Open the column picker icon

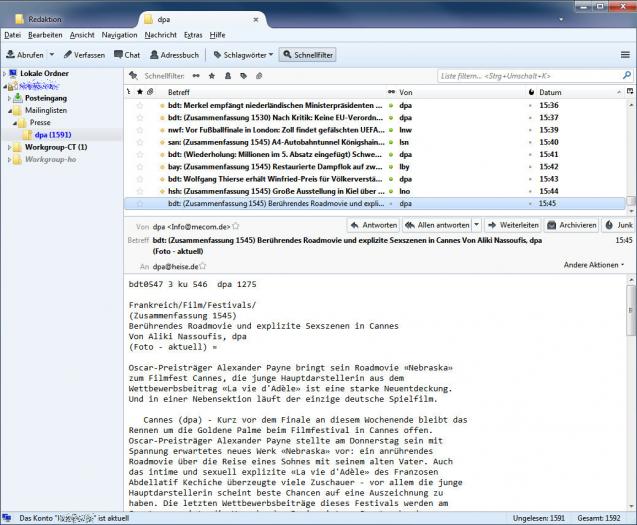click(x=630, y=91)
